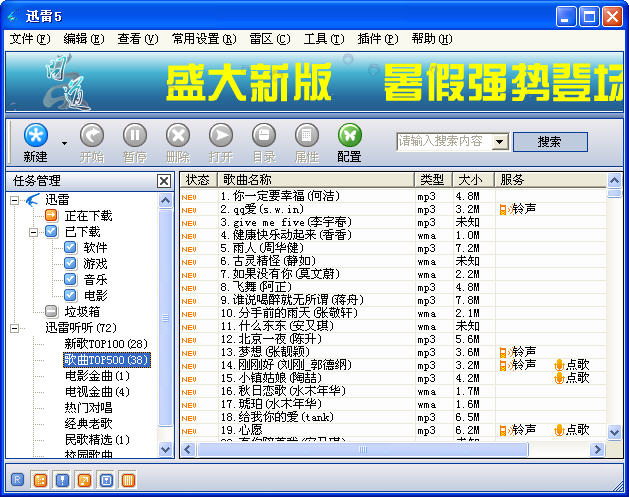Open the 帮助(H) menu
The height and width of the screenshot is (497, 629).
432,39
